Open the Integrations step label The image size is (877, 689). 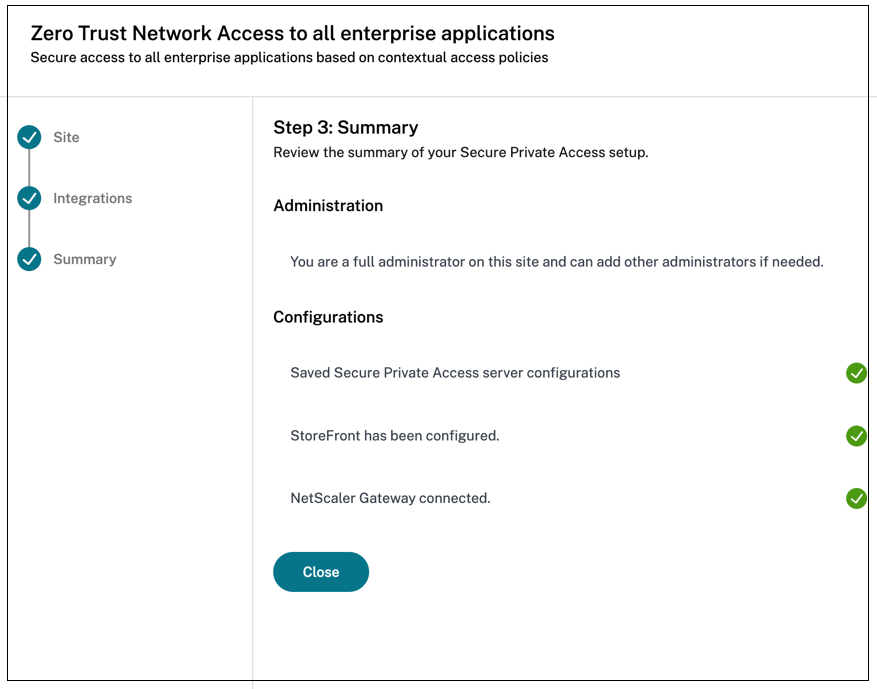(x=92, y=198)
